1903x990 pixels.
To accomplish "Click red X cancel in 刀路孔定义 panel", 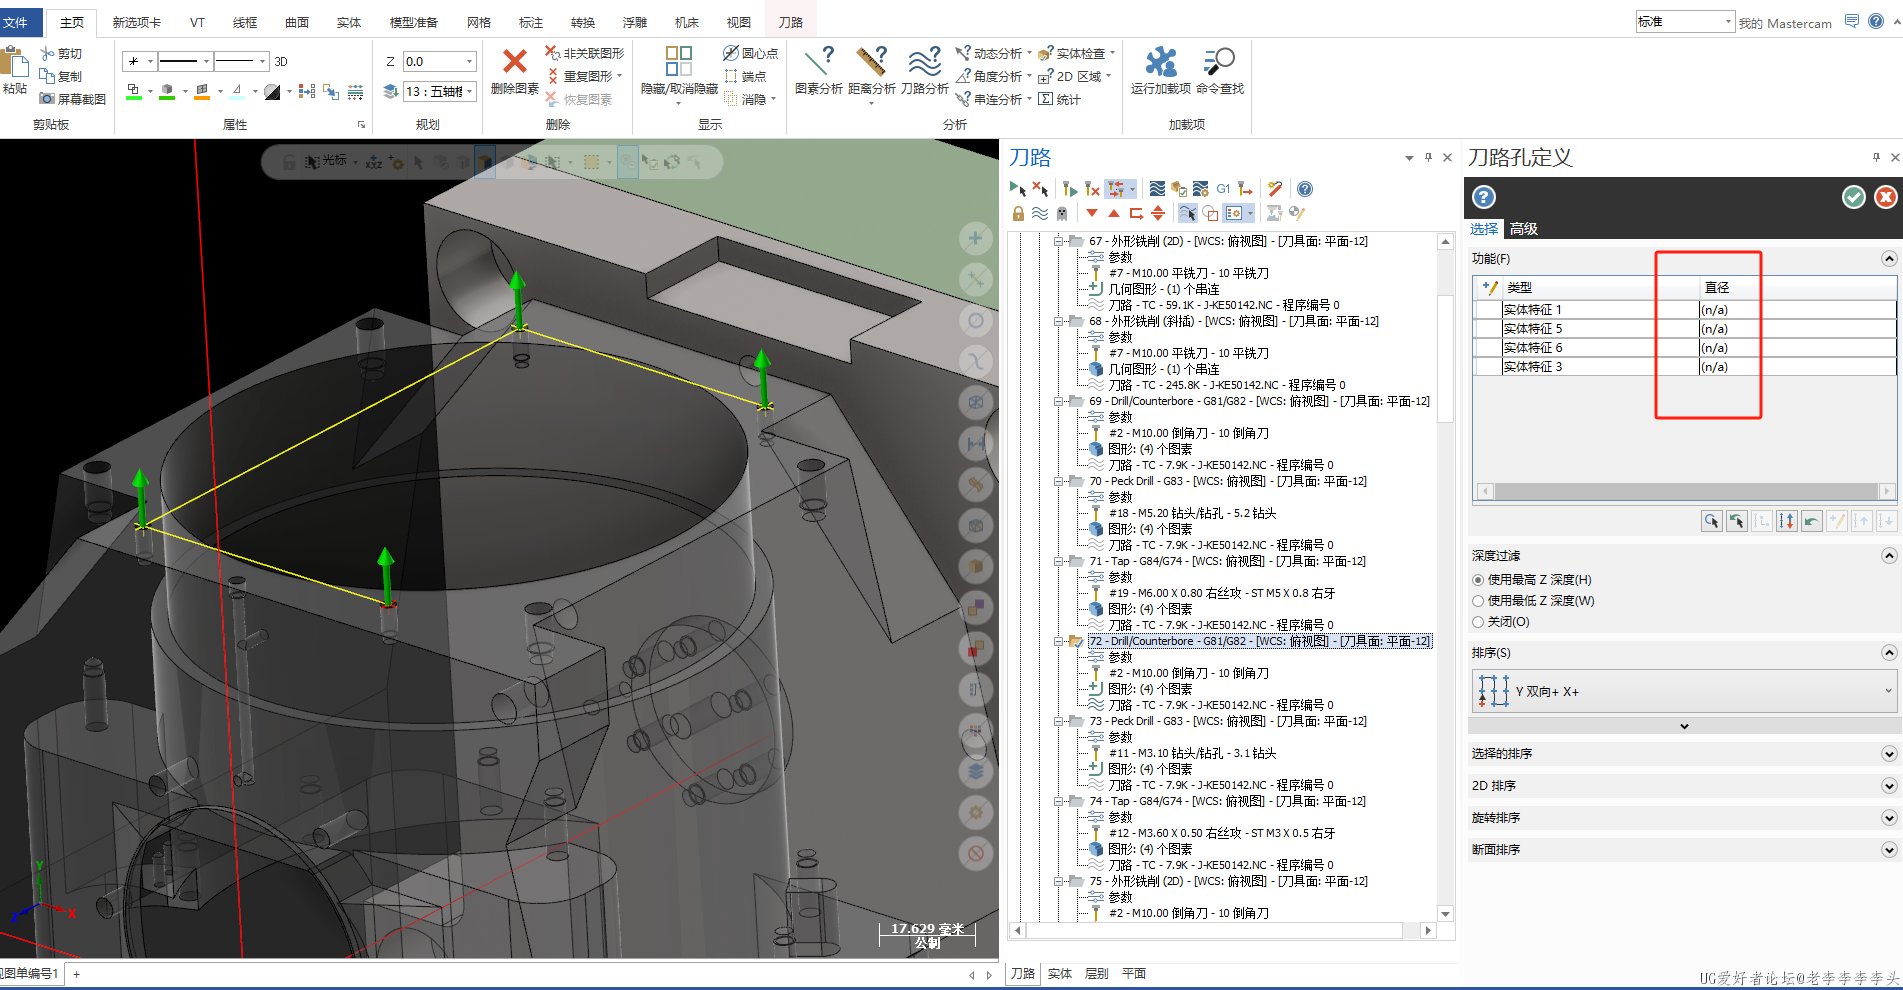I will (x=1886, y=197).
